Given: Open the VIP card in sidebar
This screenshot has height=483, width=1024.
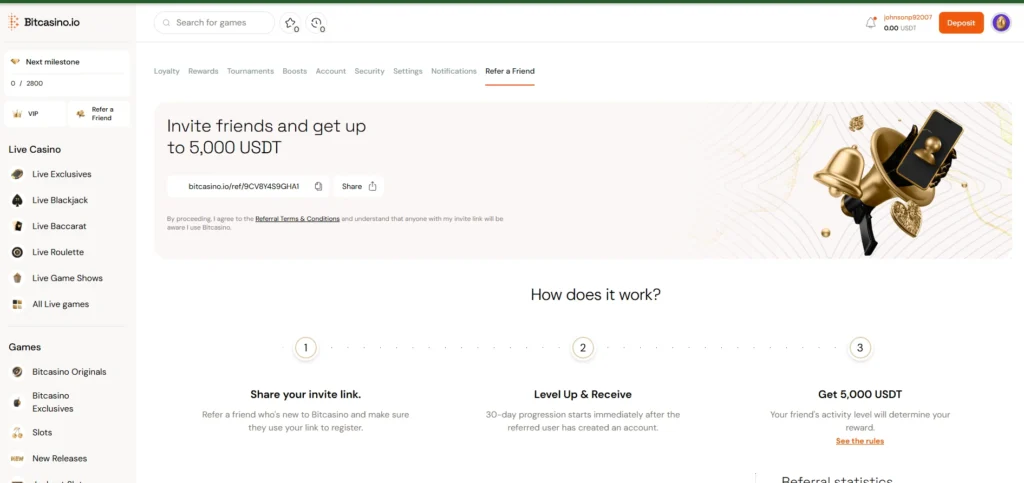Looking at the screenshot, I should click(x=35, y=114).
